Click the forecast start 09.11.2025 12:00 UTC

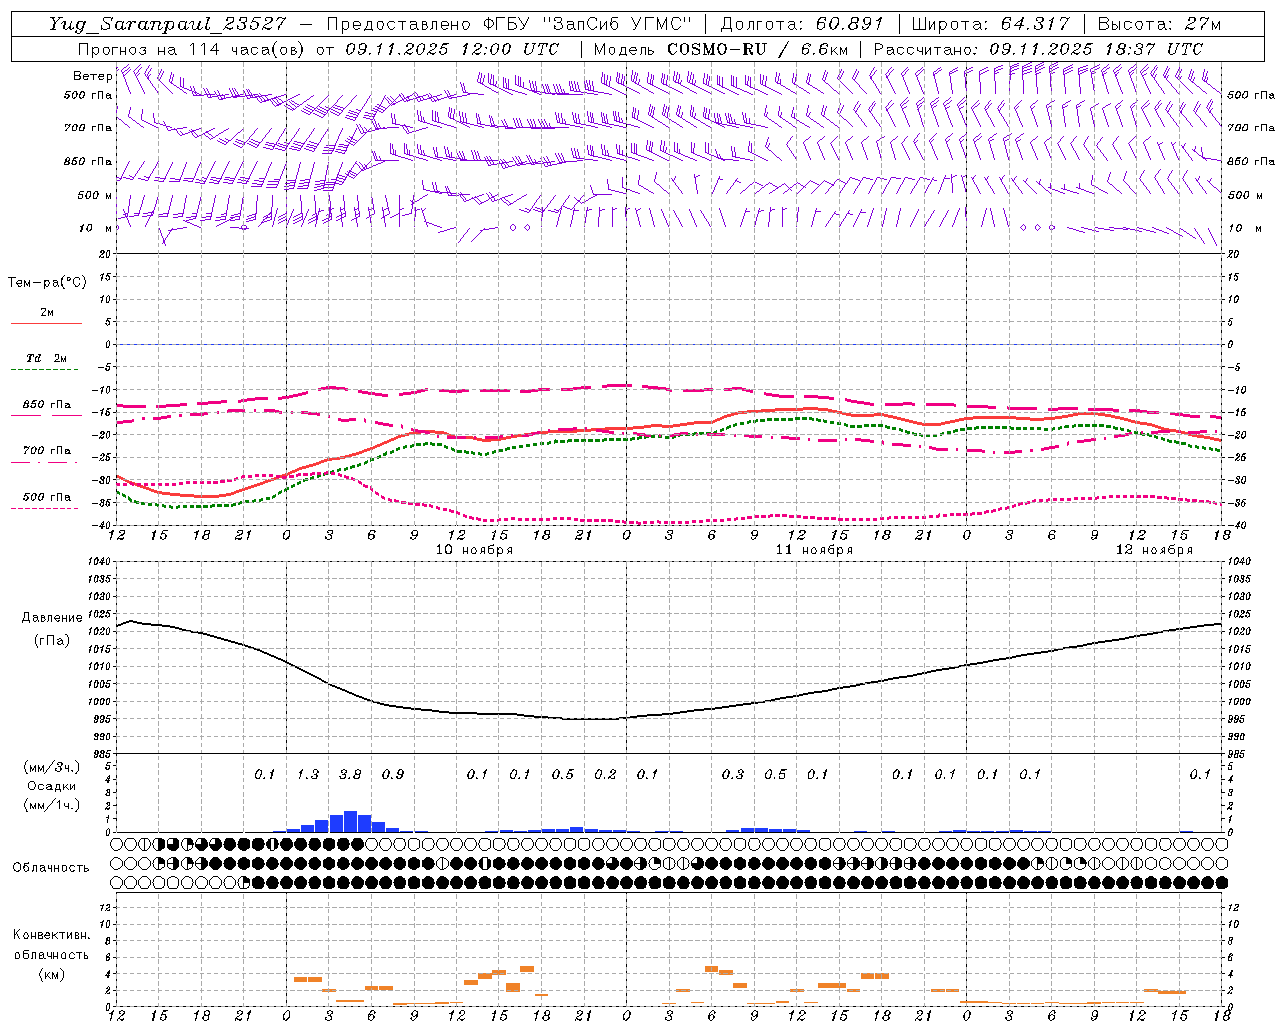[452, 48]
